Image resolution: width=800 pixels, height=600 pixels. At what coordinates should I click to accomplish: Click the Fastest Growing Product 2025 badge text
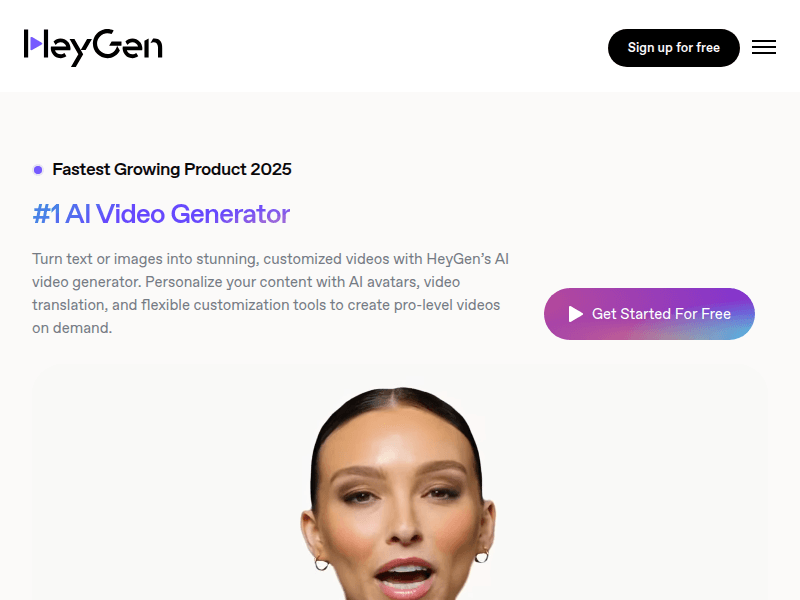pos(171,169)
